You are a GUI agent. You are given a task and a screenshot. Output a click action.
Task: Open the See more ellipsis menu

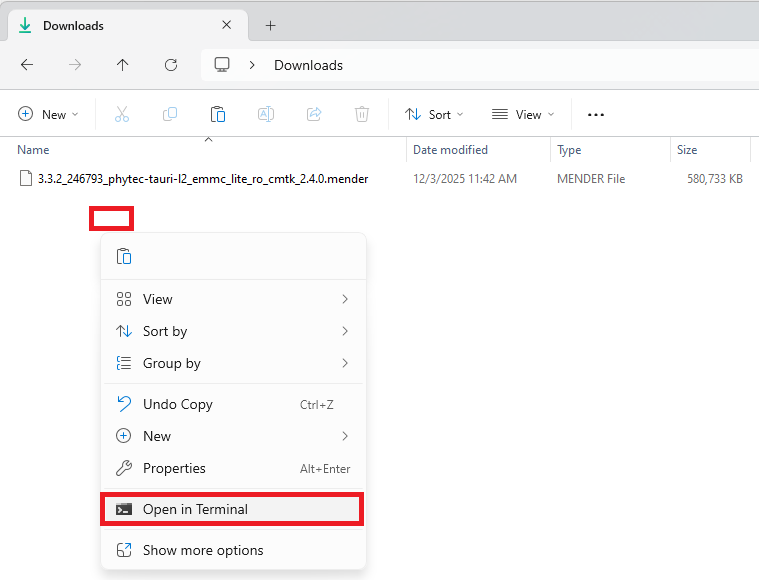coord(596,115)
